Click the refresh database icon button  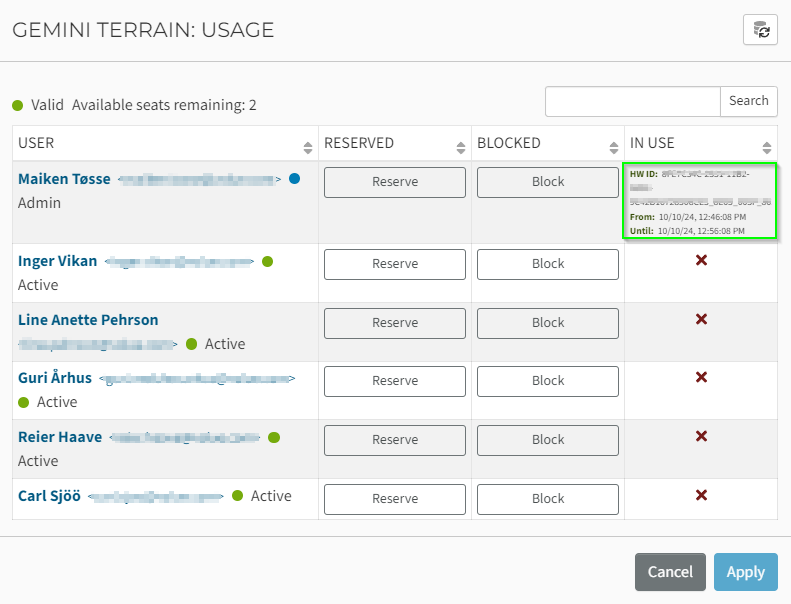pyautogui.click(x=760, y=30)
